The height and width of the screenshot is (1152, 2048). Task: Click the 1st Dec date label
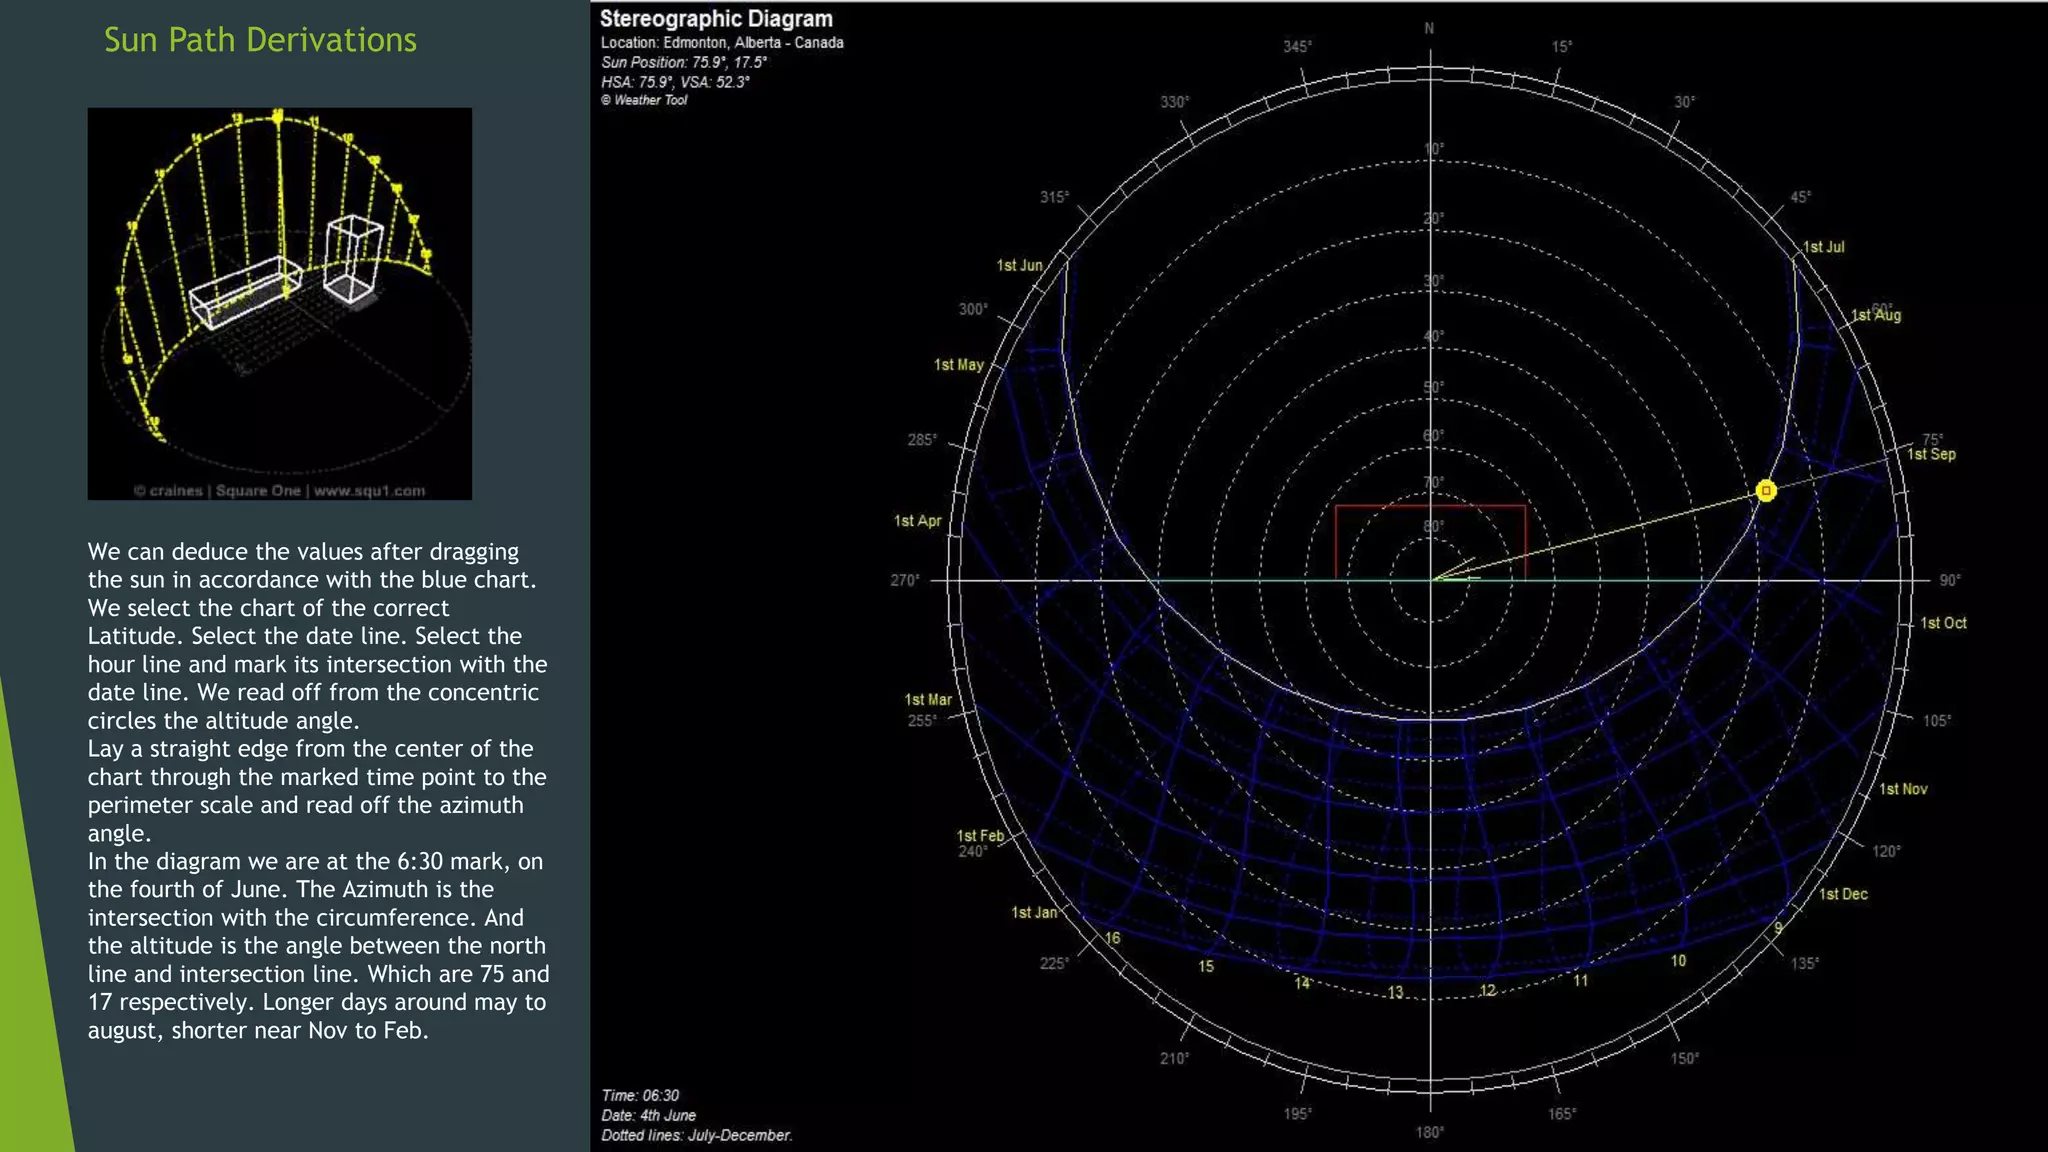click(1842, 894)
